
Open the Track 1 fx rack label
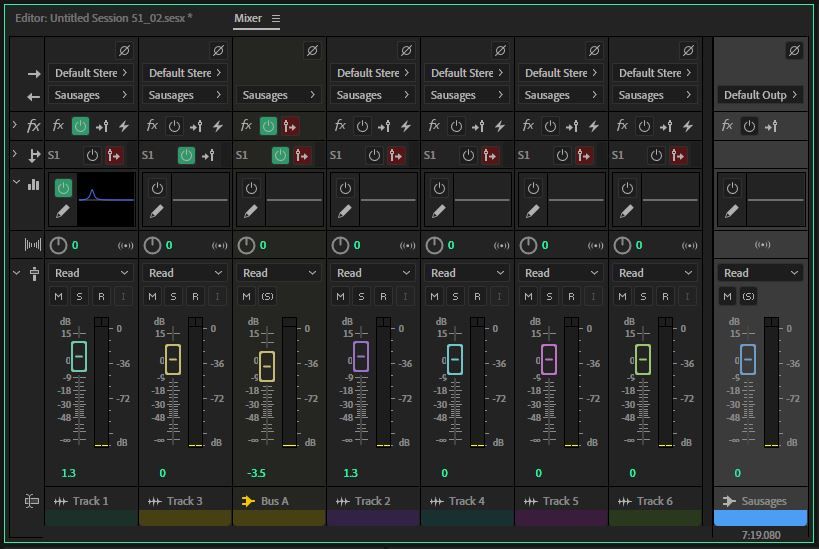pyautogui.click(x=58, y=126)
